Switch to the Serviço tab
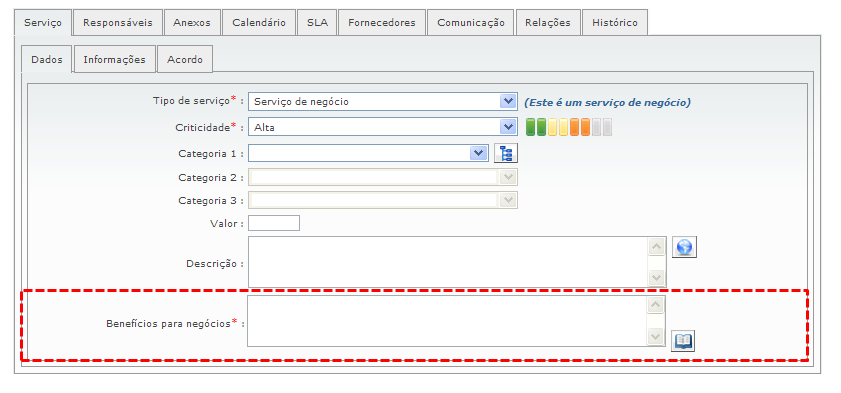 (x=43, y=23)
